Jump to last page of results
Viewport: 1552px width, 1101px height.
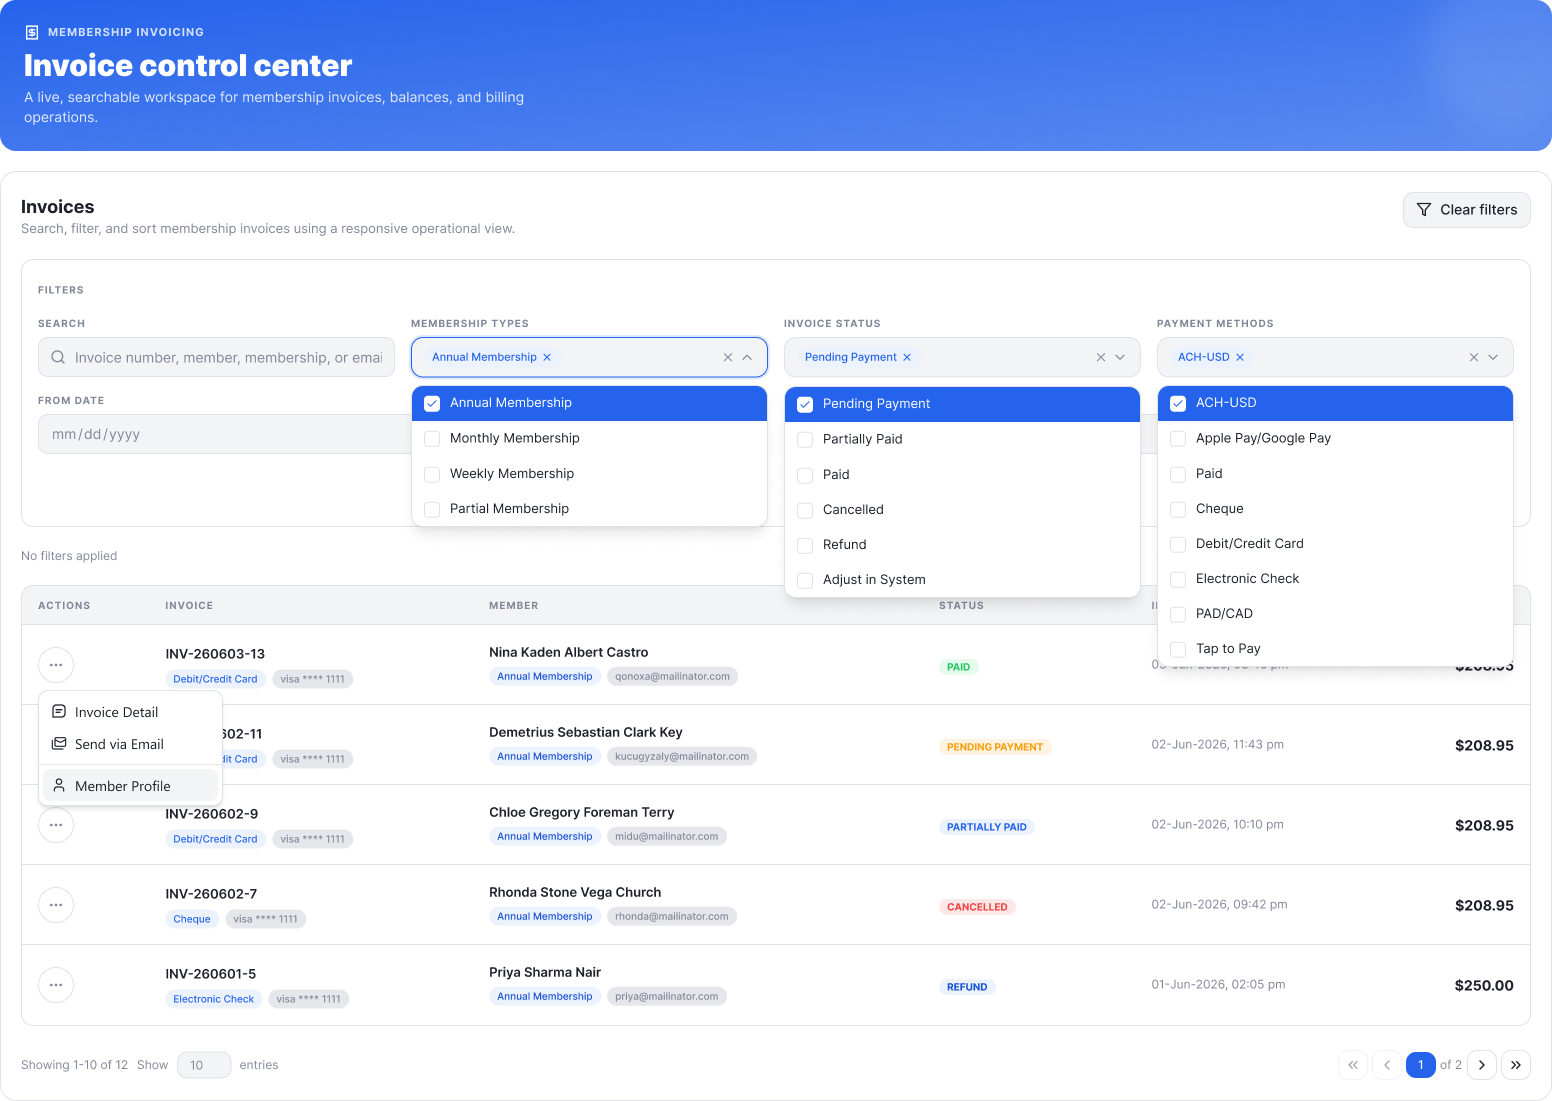1516,1065
